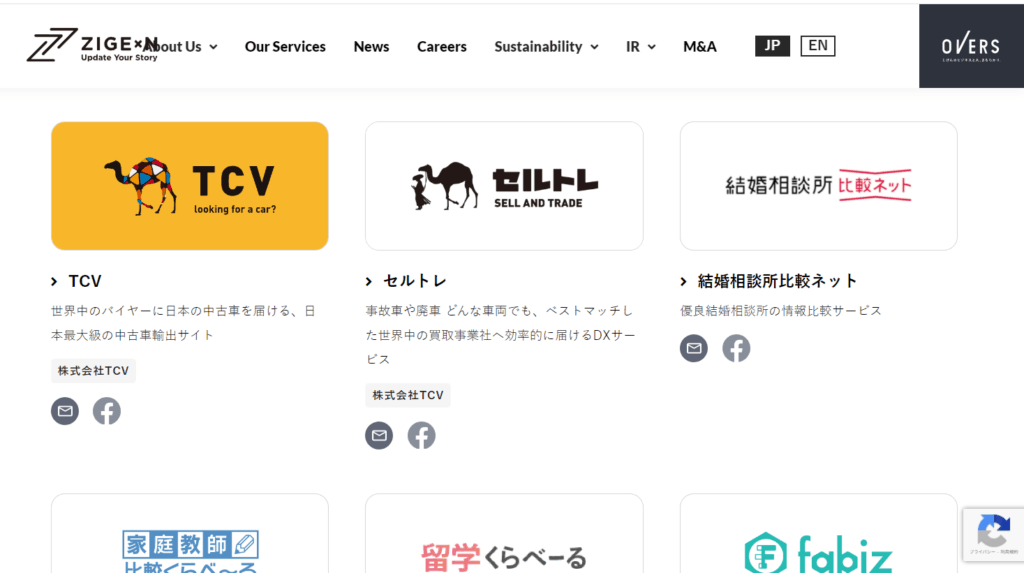
Task: Expand the Sustainability dropdown menu
Action: (546, 47)
